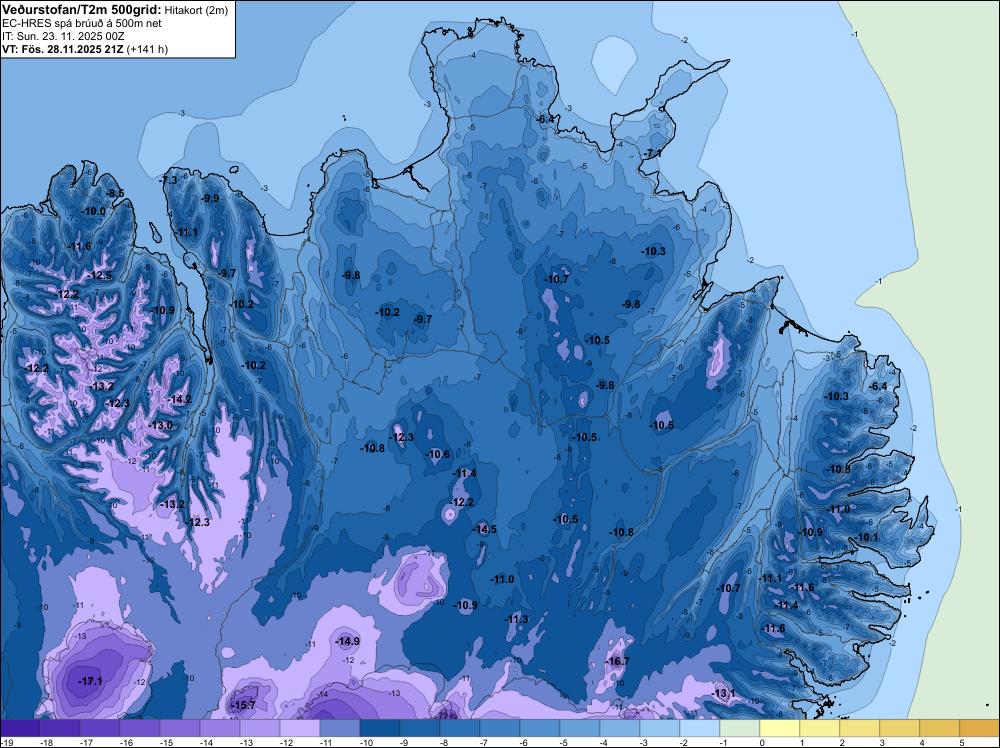The image size is (1000, 748).
Task: Select the legend swatch between -11 and -10
Action: (x=340, y=728)
